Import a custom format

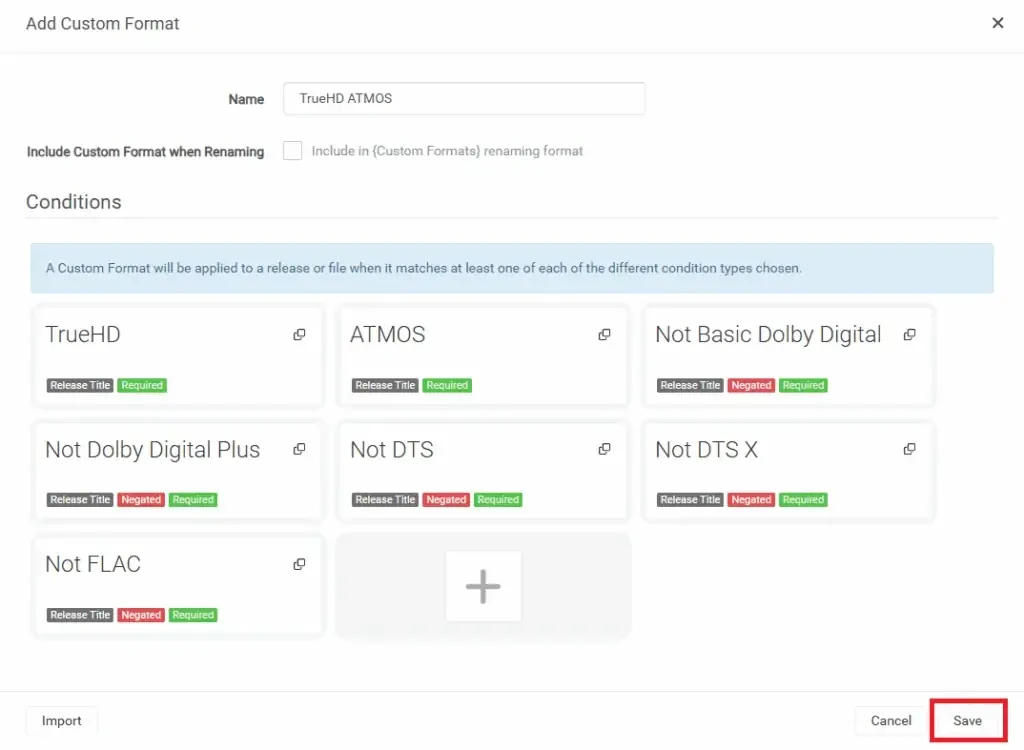click(x=61, y=720)
